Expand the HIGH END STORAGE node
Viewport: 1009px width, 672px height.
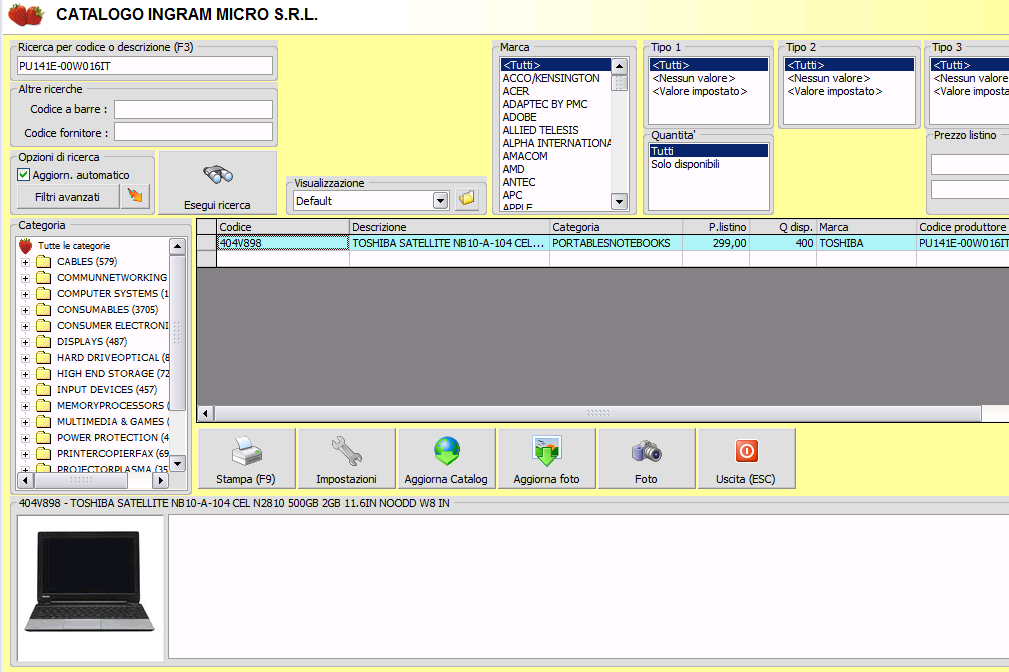(x=25, y=374)
